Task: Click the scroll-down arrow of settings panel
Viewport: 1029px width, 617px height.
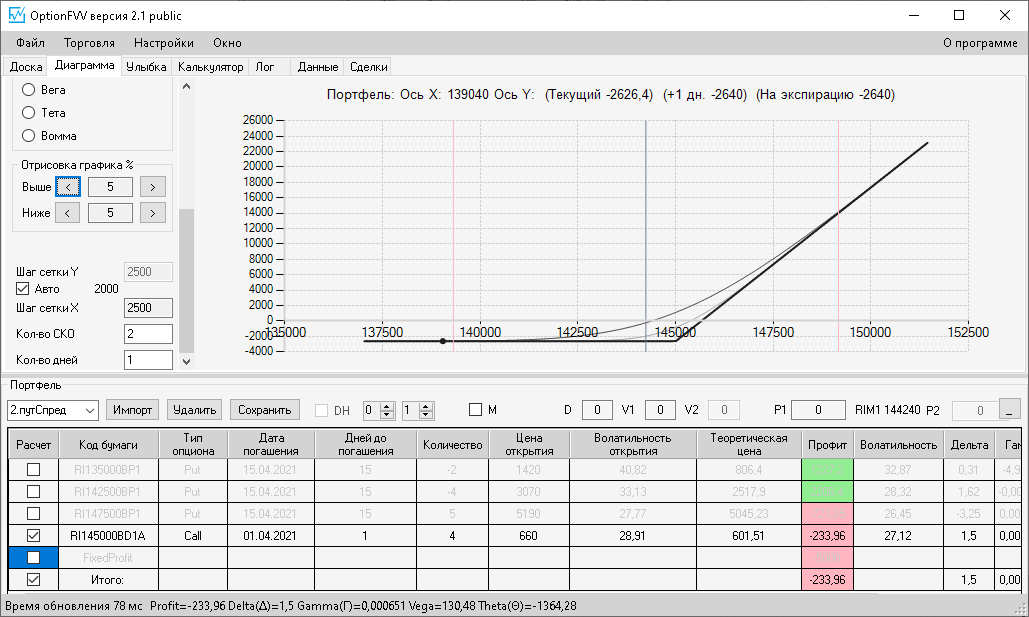Action: click(186, 361)
